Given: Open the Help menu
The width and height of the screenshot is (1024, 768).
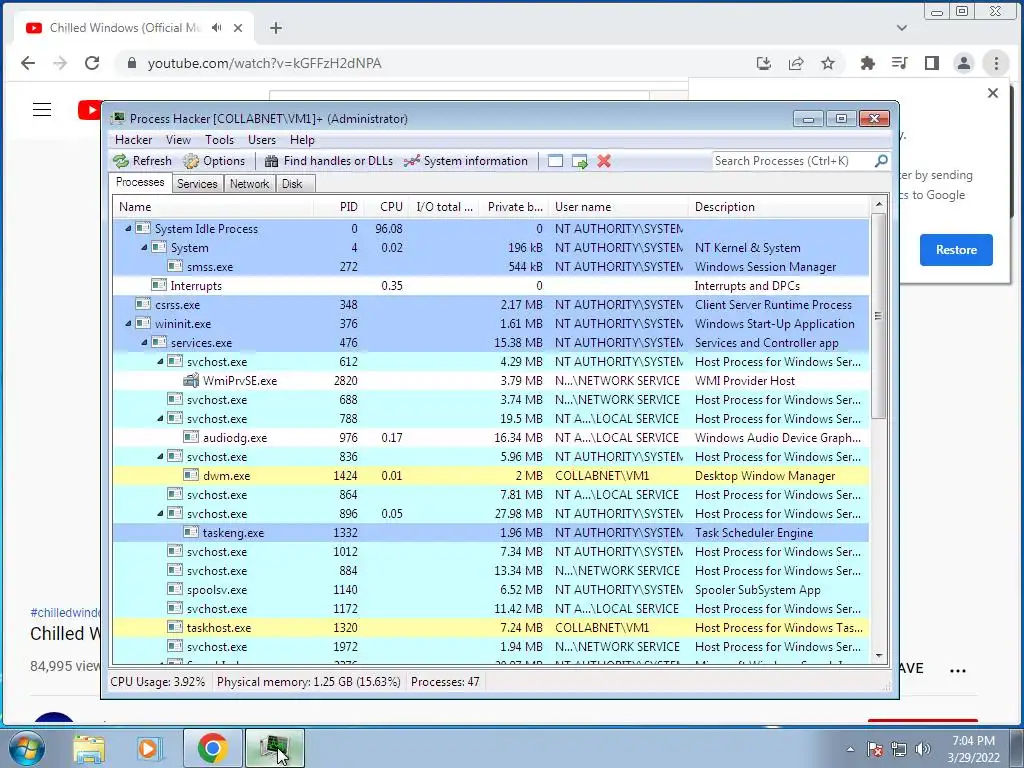Looking at the screenshot, I should coord(302,140).
